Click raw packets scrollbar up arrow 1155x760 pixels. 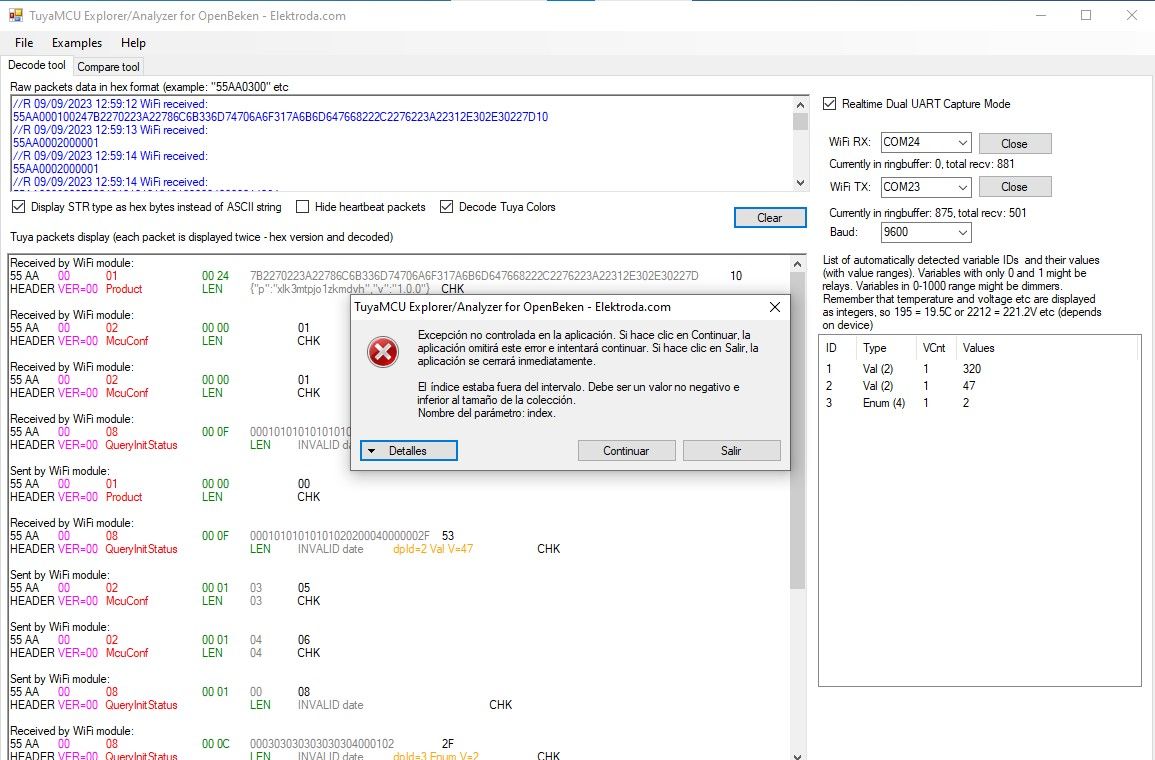[801, 104]
